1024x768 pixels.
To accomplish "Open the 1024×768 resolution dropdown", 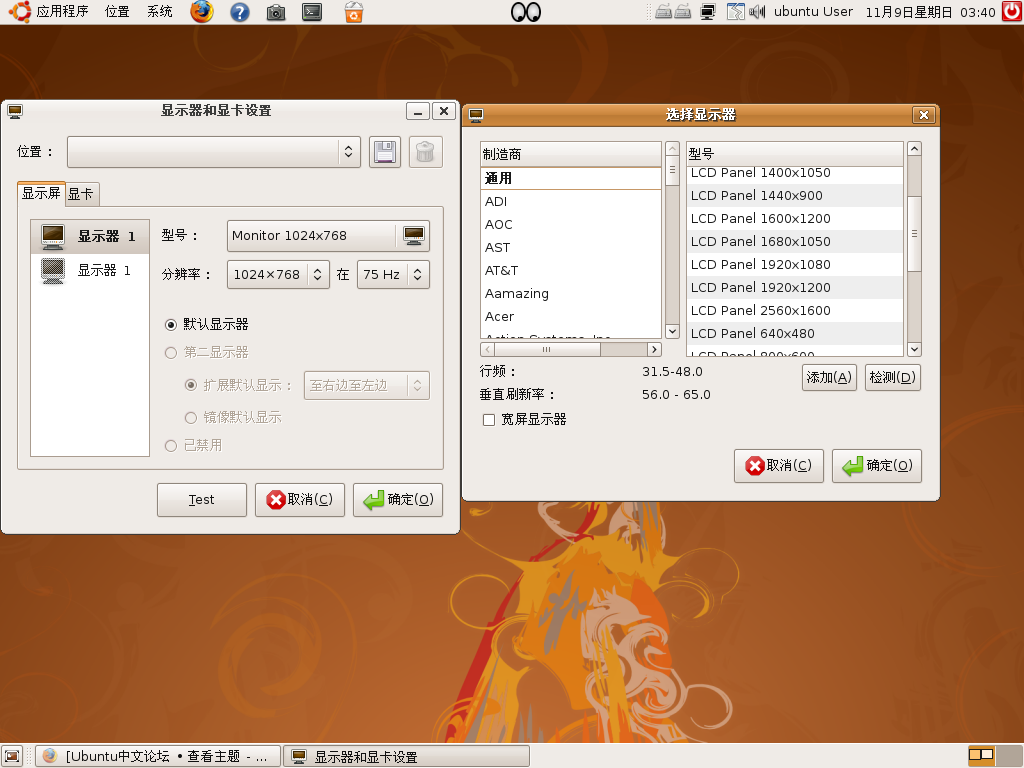I will pyautogui.click(x=278, y=274).
